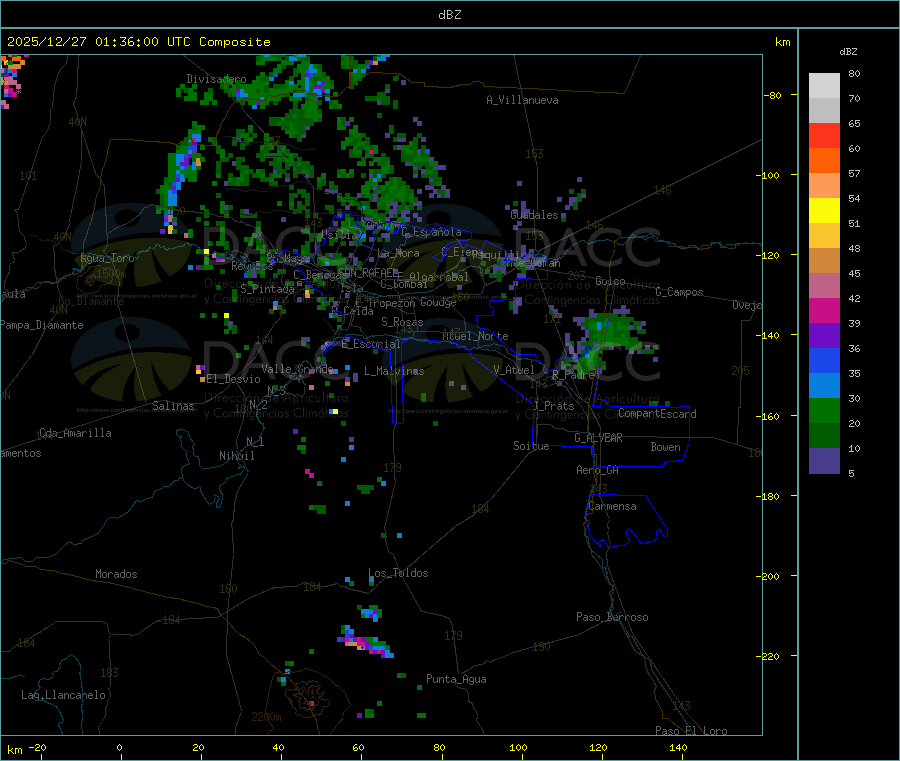This screenshot has height=761, width=900.
Task: Click the 'S_Rosas' label
Action: tap(402, 323)
